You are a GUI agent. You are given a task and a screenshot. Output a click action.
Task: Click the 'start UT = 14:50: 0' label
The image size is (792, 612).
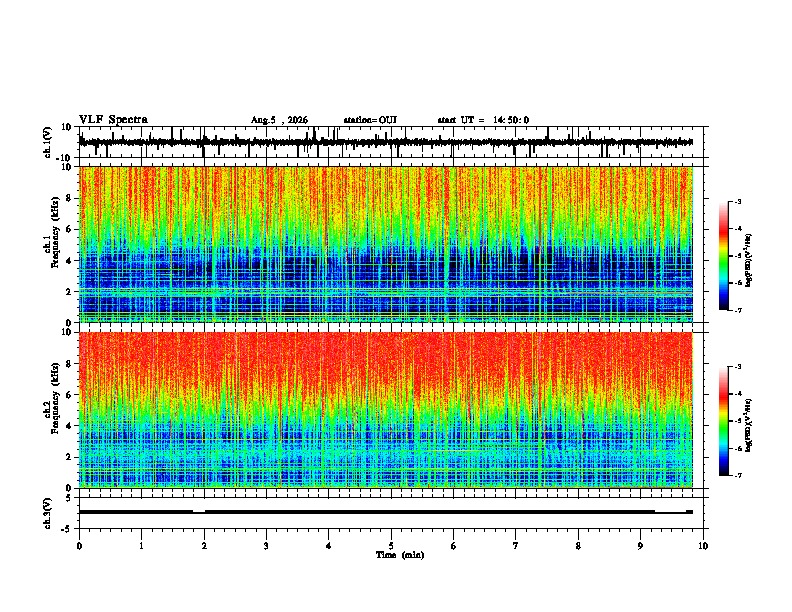(x=483, y=120)
